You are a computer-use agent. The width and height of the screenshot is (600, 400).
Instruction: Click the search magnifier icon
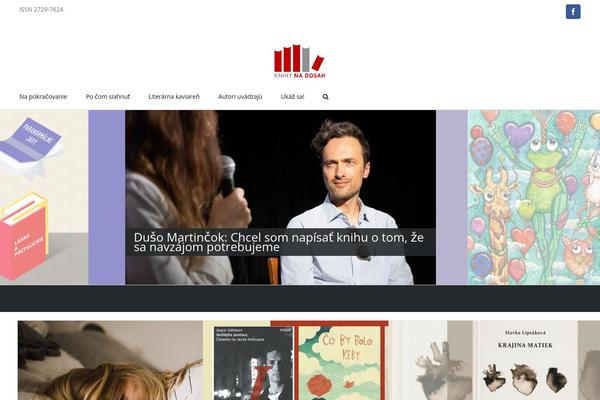(325, 97)
